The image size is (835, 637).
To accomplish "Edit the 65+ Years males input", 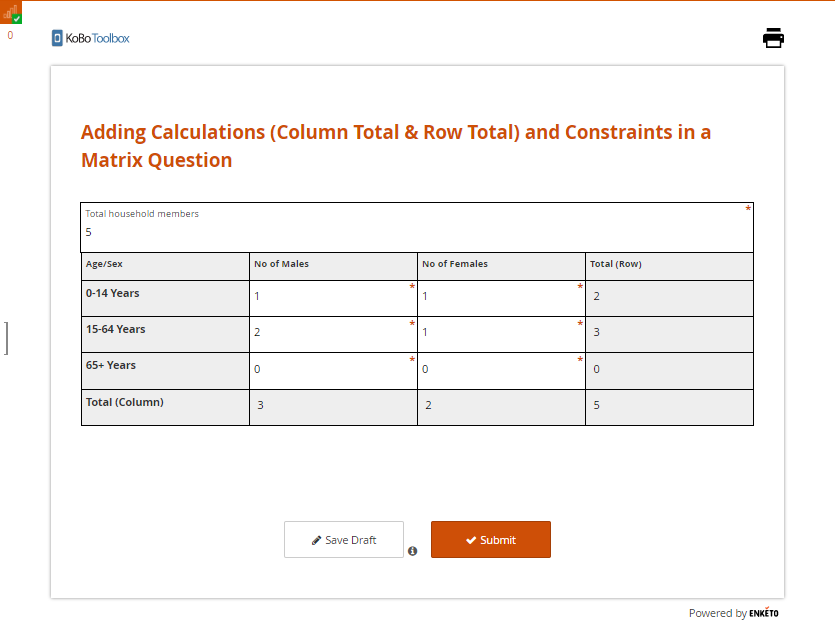I will pyautogui.click(x=332, y=369).
